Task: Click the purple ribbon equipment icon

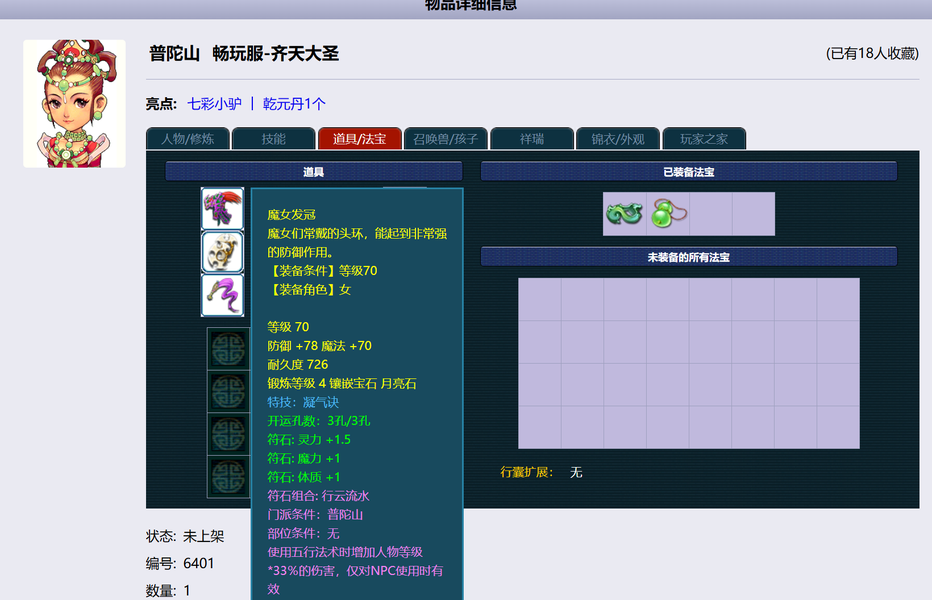Action: pos(222,295)
